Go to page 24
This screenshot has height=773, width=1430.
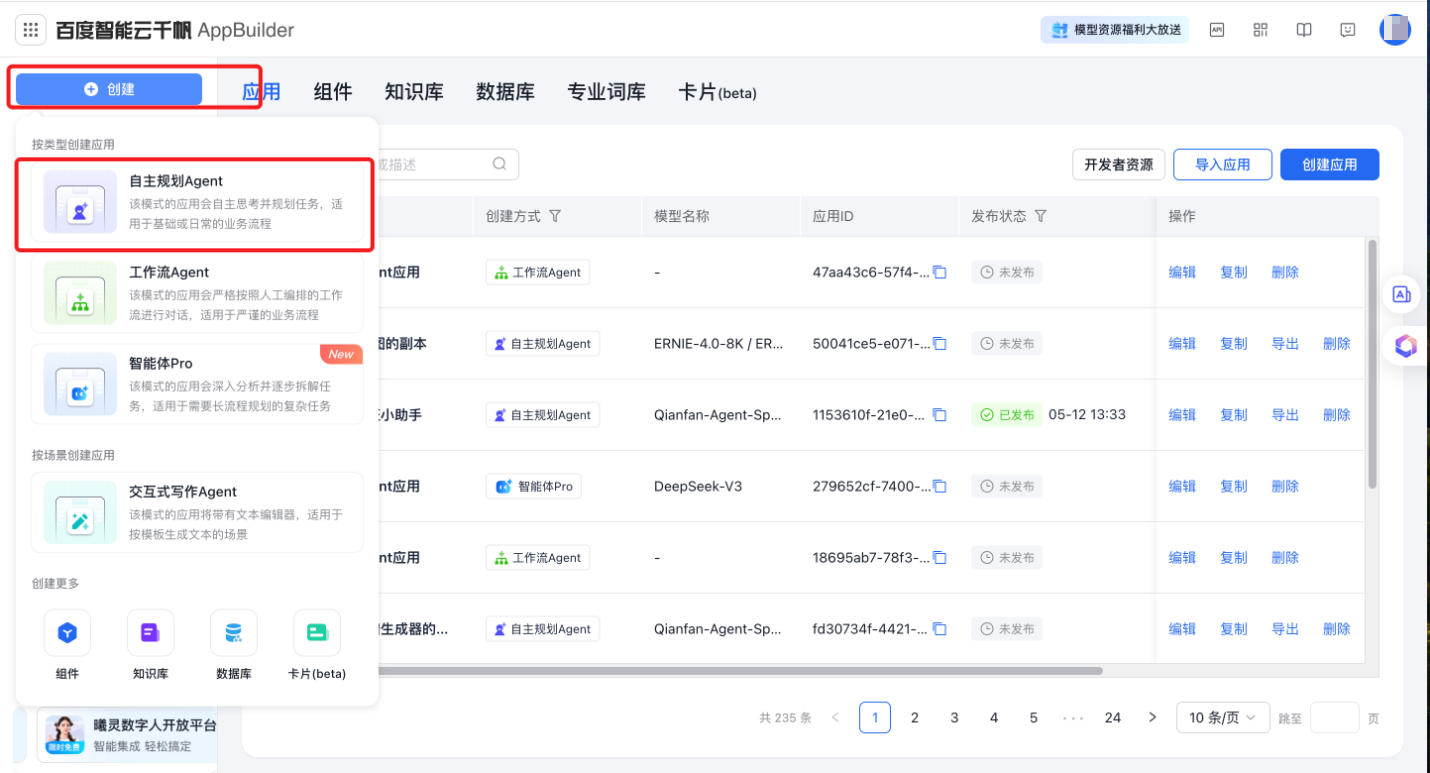(1113, 717)
